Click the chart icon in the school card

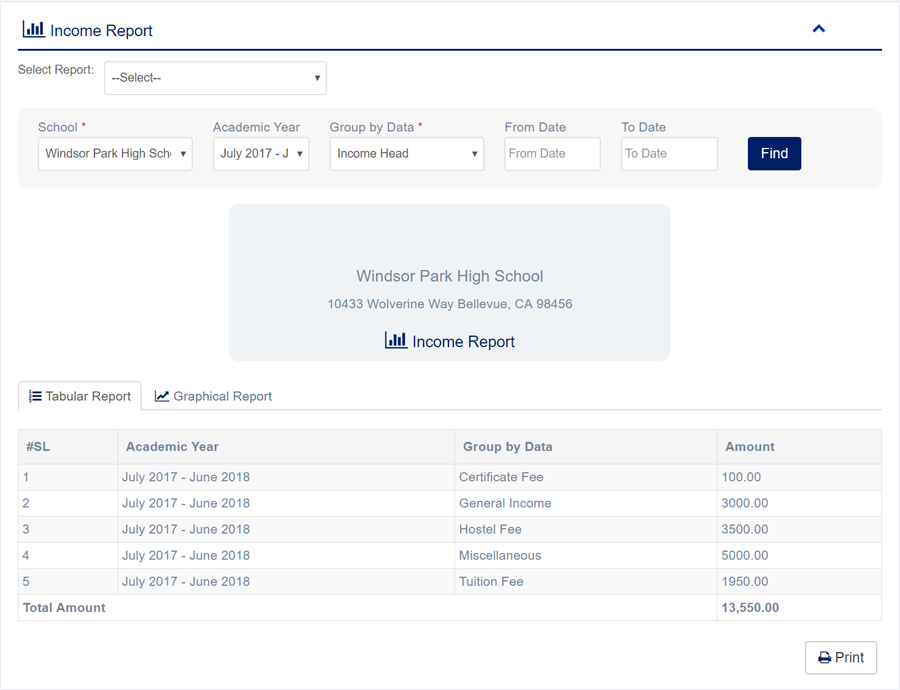[396, 341]
